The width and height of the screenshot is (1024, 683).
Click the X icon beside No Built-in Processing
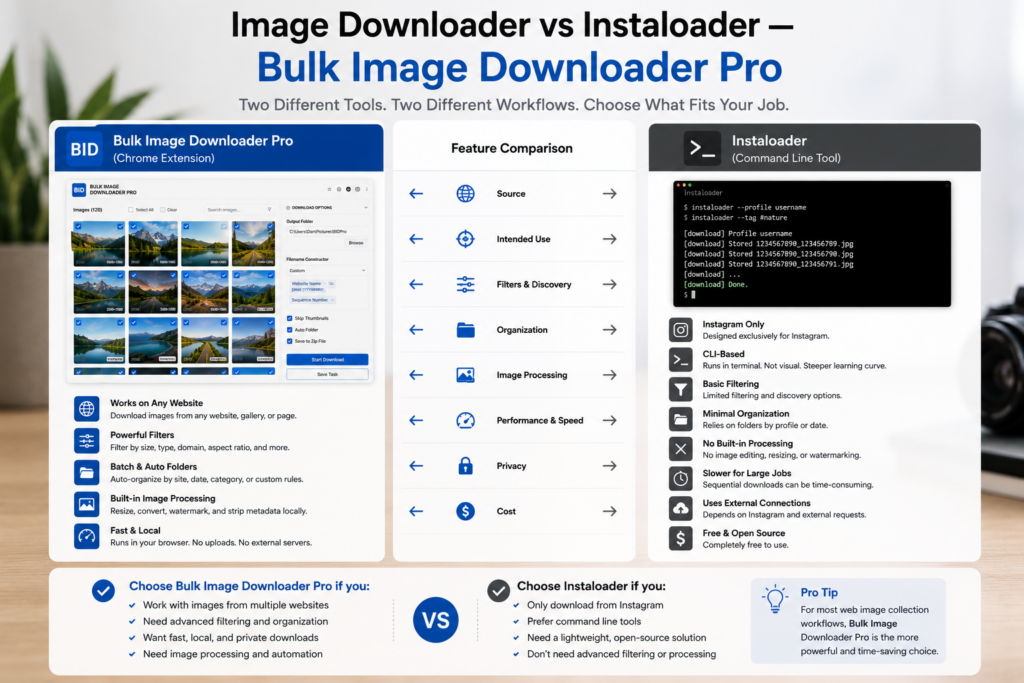click(x=680, y=449)
